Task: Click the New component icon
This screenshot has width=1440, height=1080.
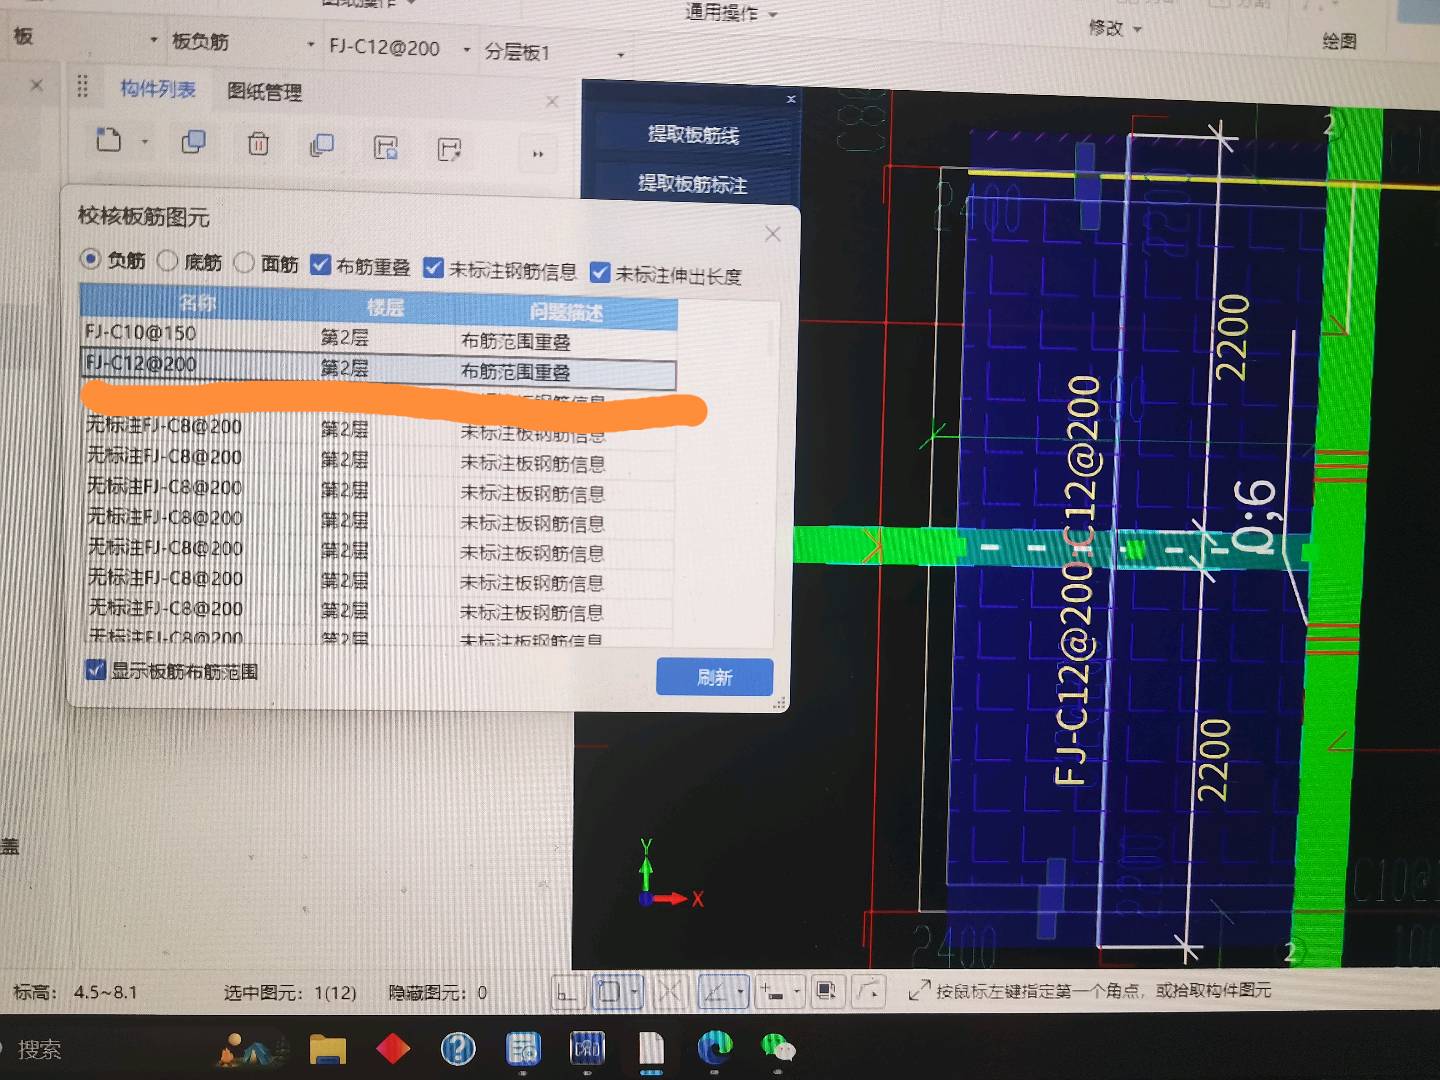Action: [x=108, y=140]
